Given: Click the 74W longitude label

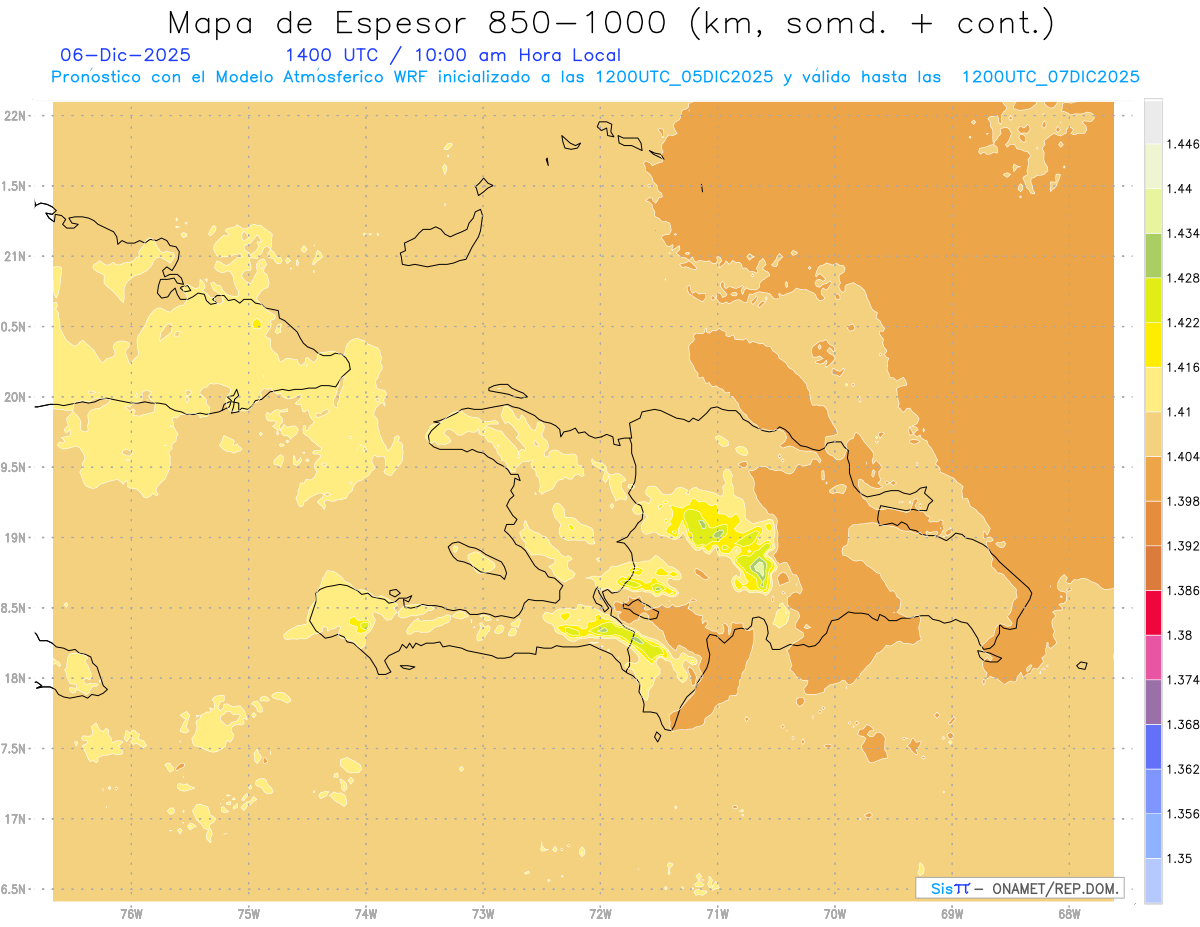Looking at the screenshot, I should (366, 913).
